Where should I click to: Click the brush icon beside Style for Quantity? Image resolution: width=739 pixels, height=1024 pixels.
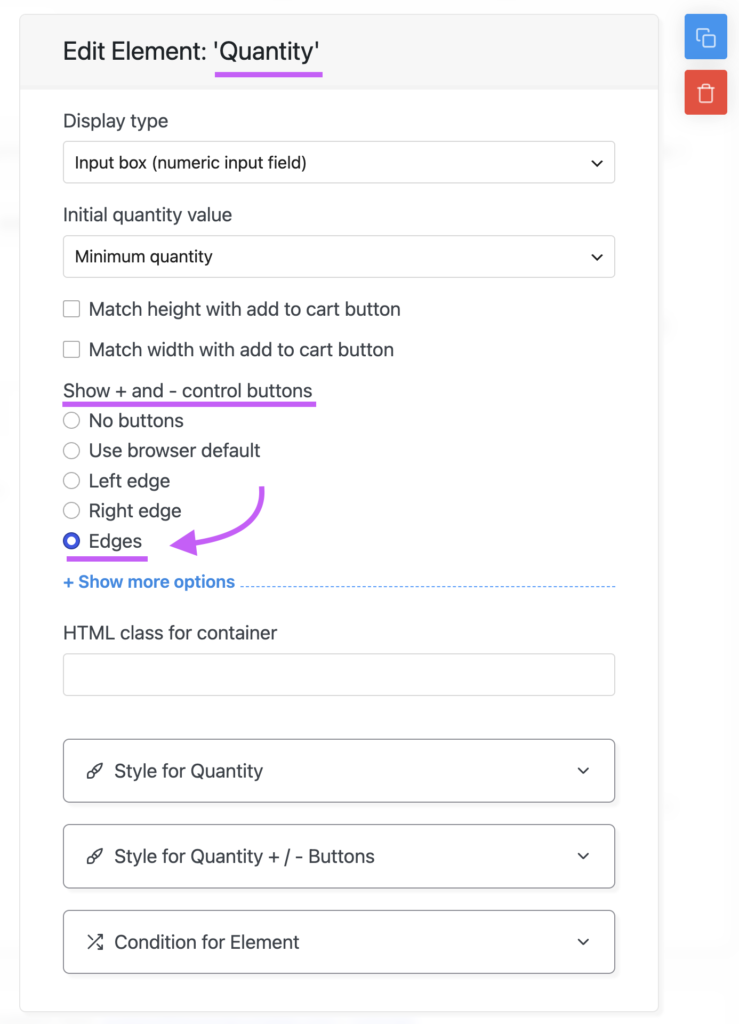tap(95, 771)
